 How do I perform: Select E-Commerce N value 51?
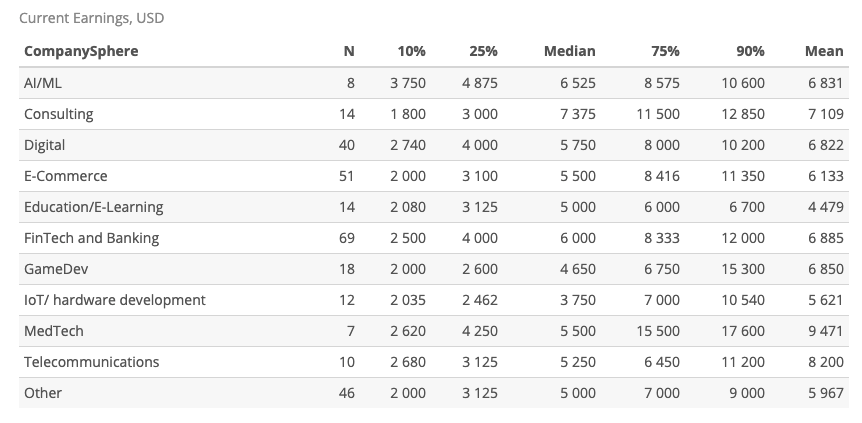point(347,176)
